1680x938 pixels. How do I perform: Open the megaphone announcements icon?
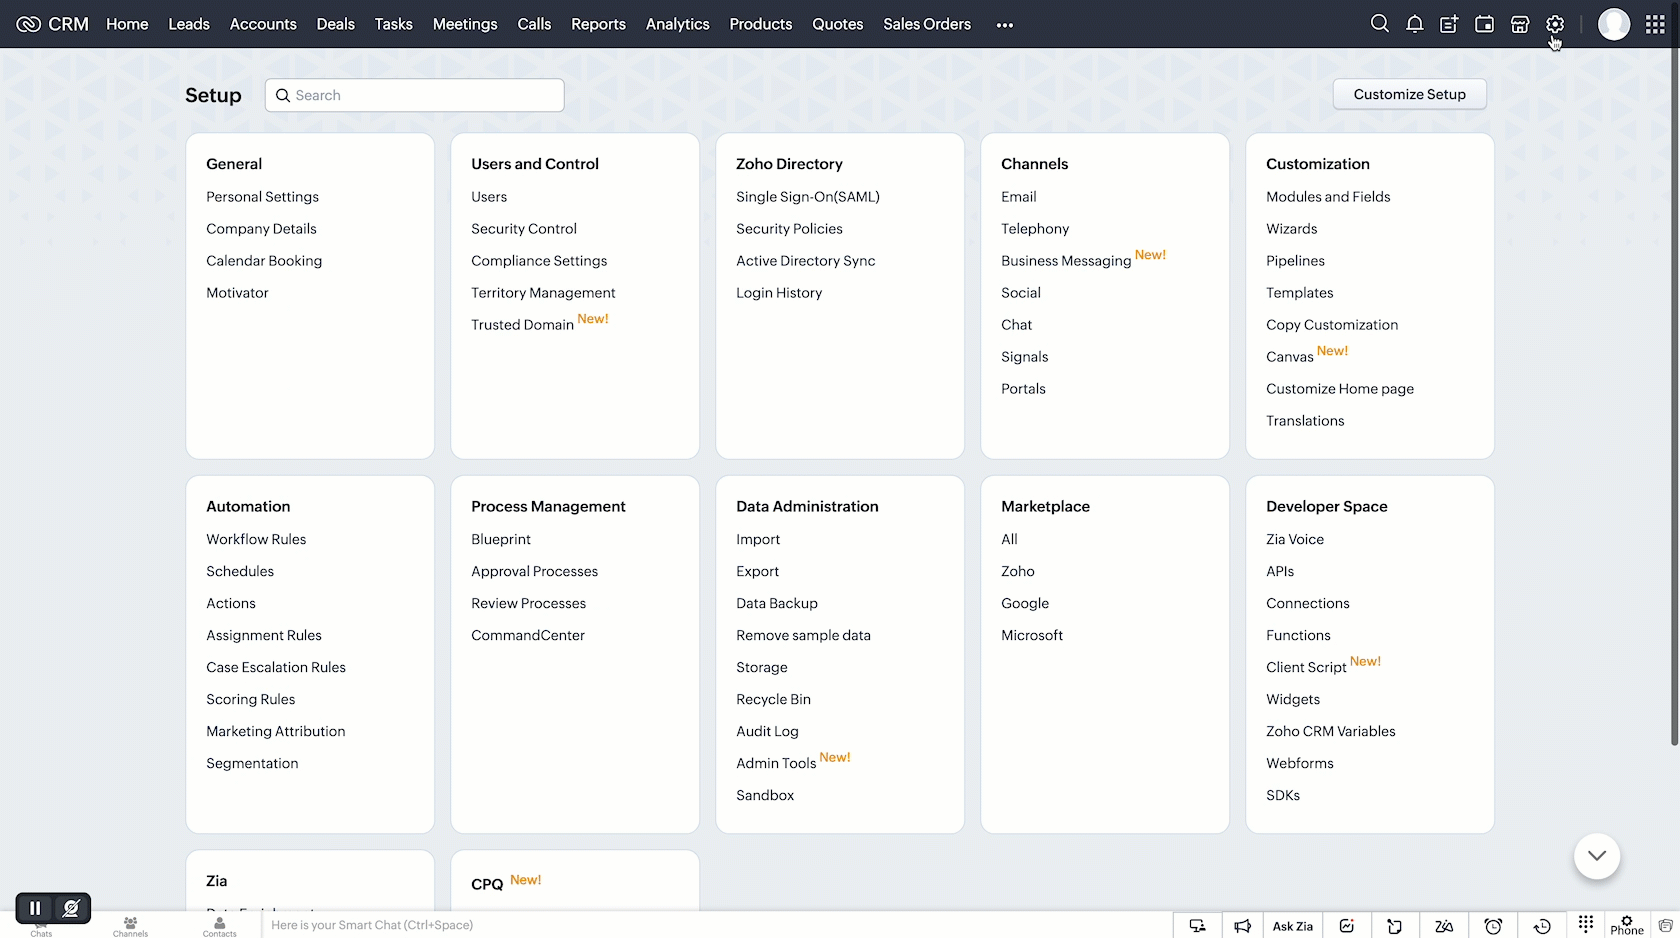[1242, 926]
